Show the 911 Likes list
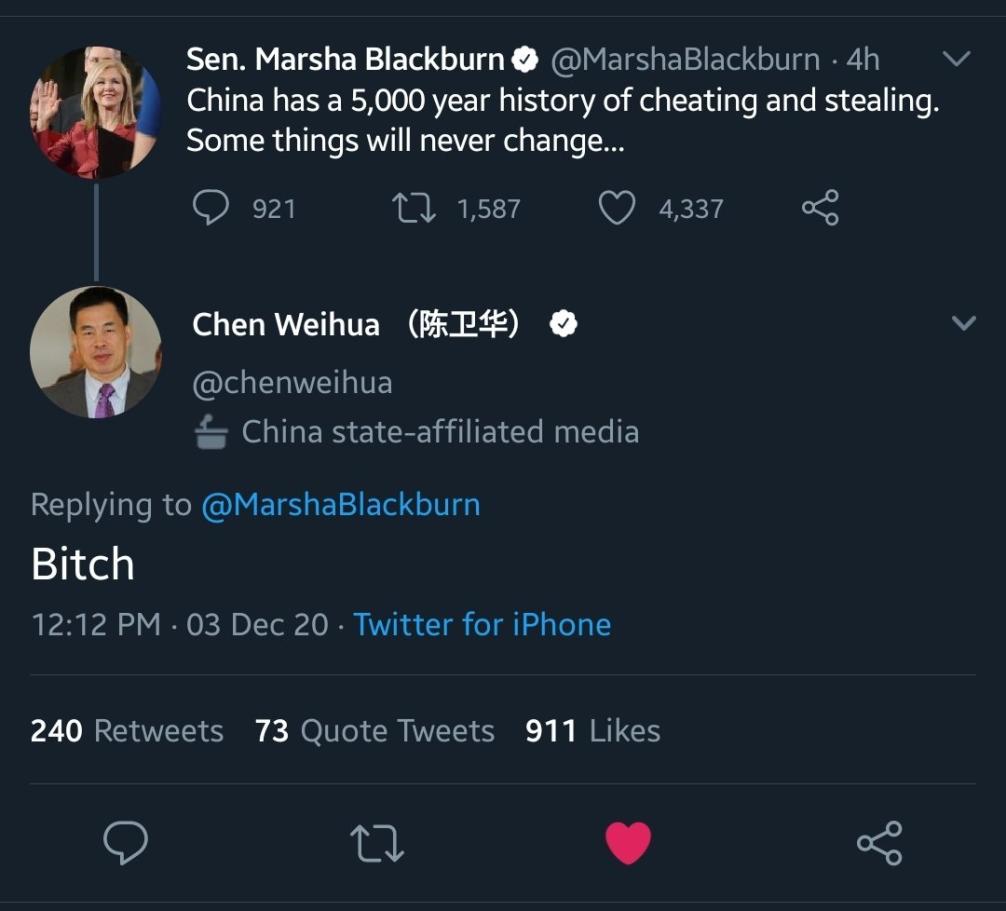 pos(593,731)
